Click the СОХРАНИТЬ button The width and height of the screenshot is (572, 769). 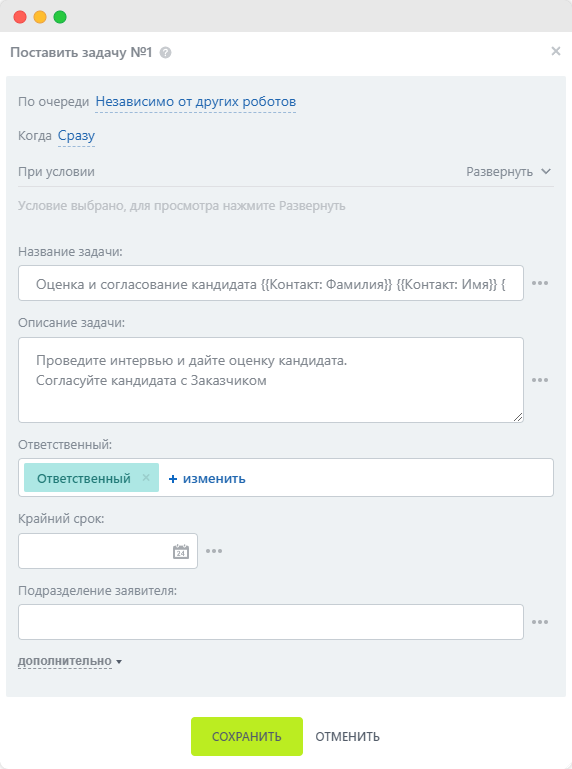(x=247, y=736)
